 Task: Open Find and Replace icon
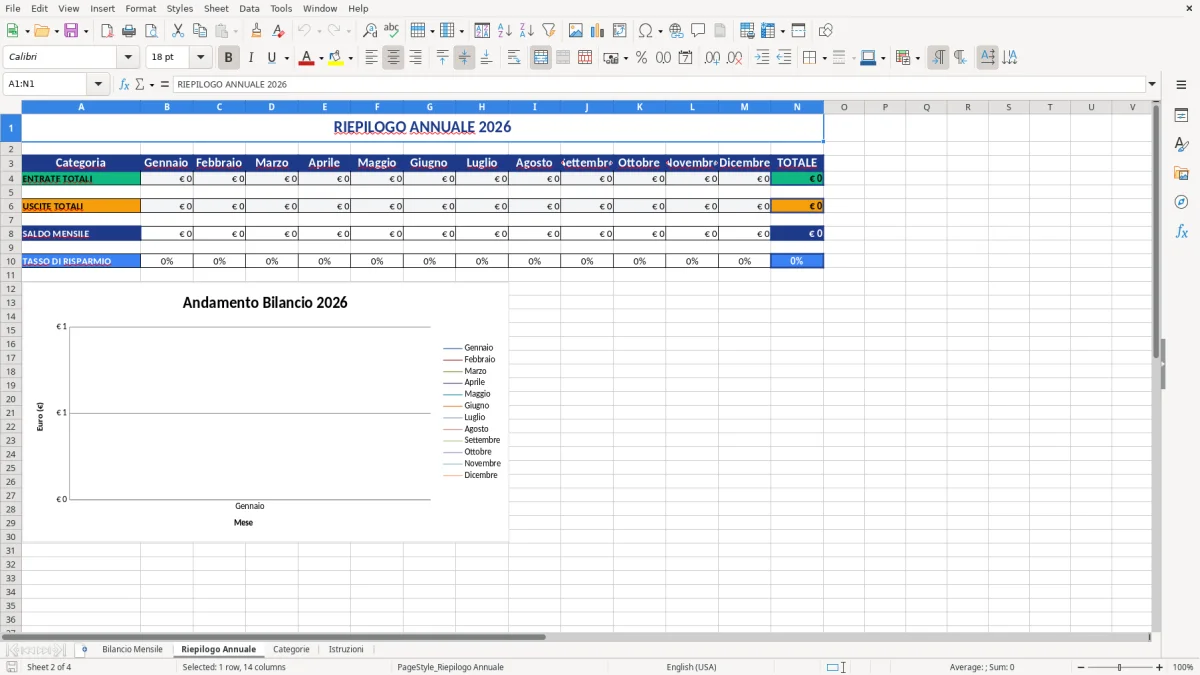370,31
